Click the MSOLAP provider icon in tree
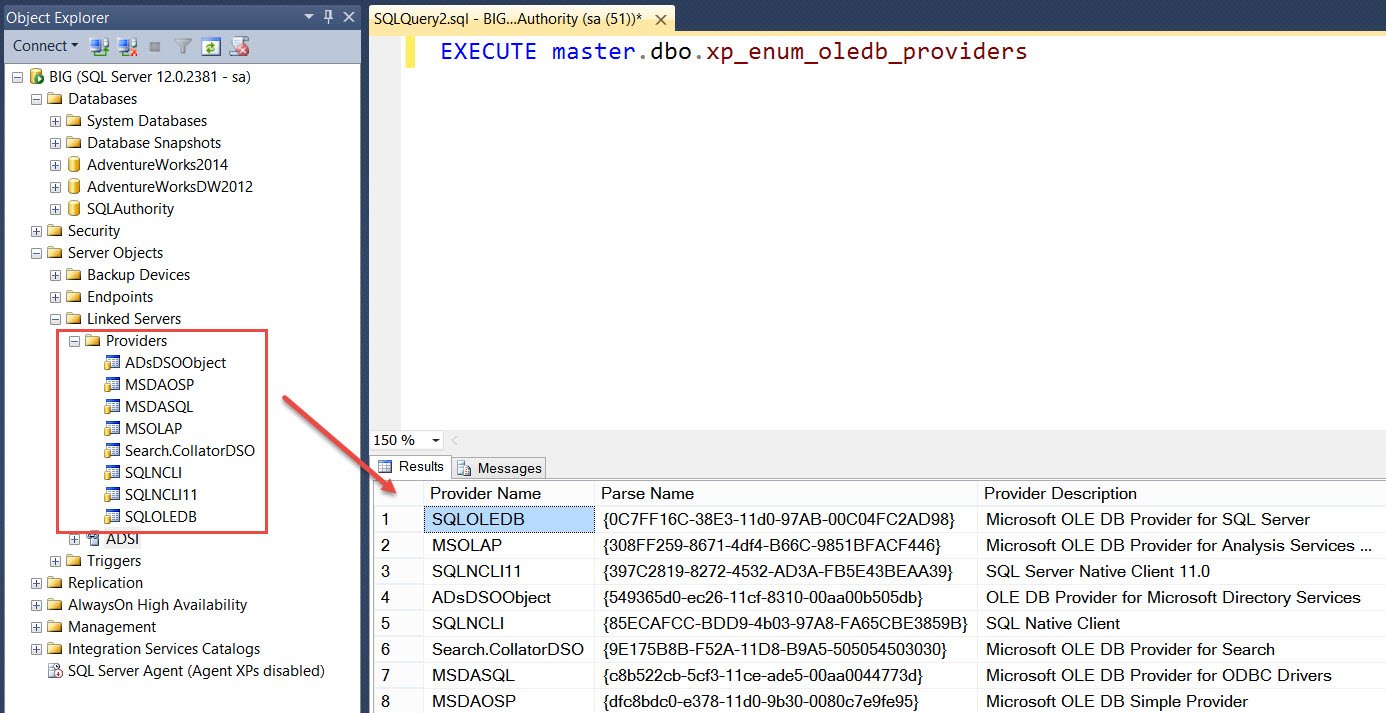Viewport: 1386px width, 713px height. pos(112,429)
